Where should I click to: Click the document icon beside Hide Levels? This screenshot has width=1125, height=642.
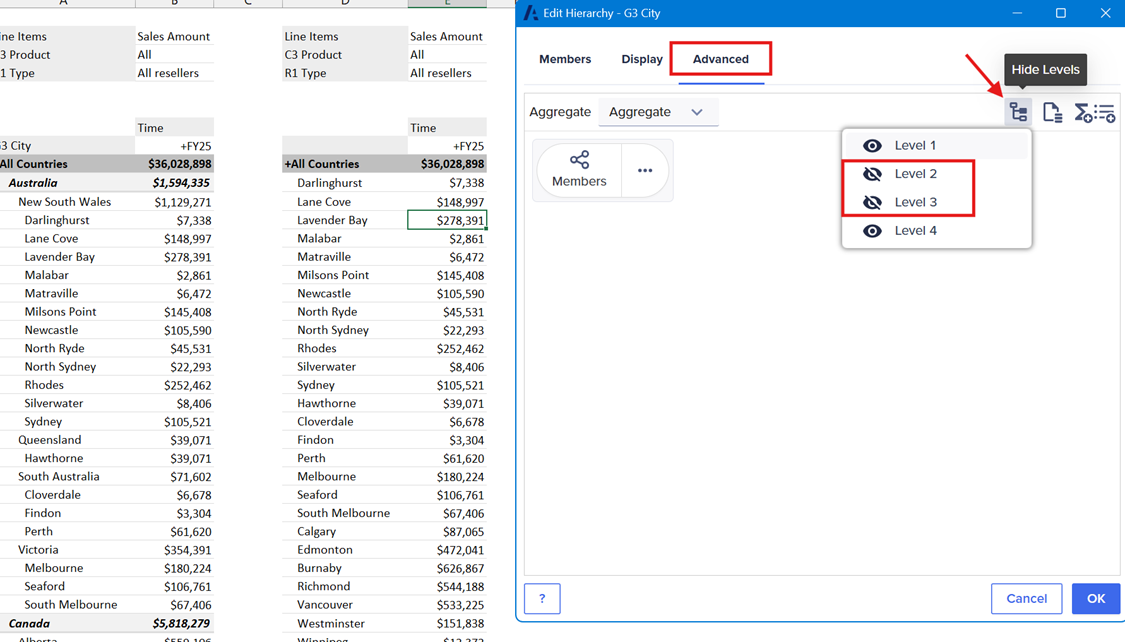(1052, 112)
